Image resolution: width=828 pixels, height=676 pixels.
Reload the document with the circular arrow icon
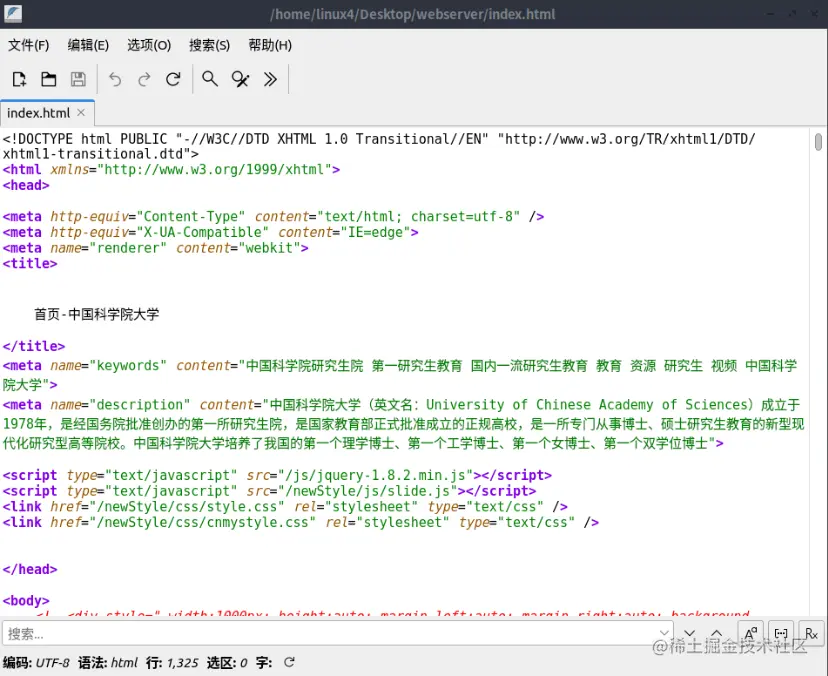coord(173,79)
